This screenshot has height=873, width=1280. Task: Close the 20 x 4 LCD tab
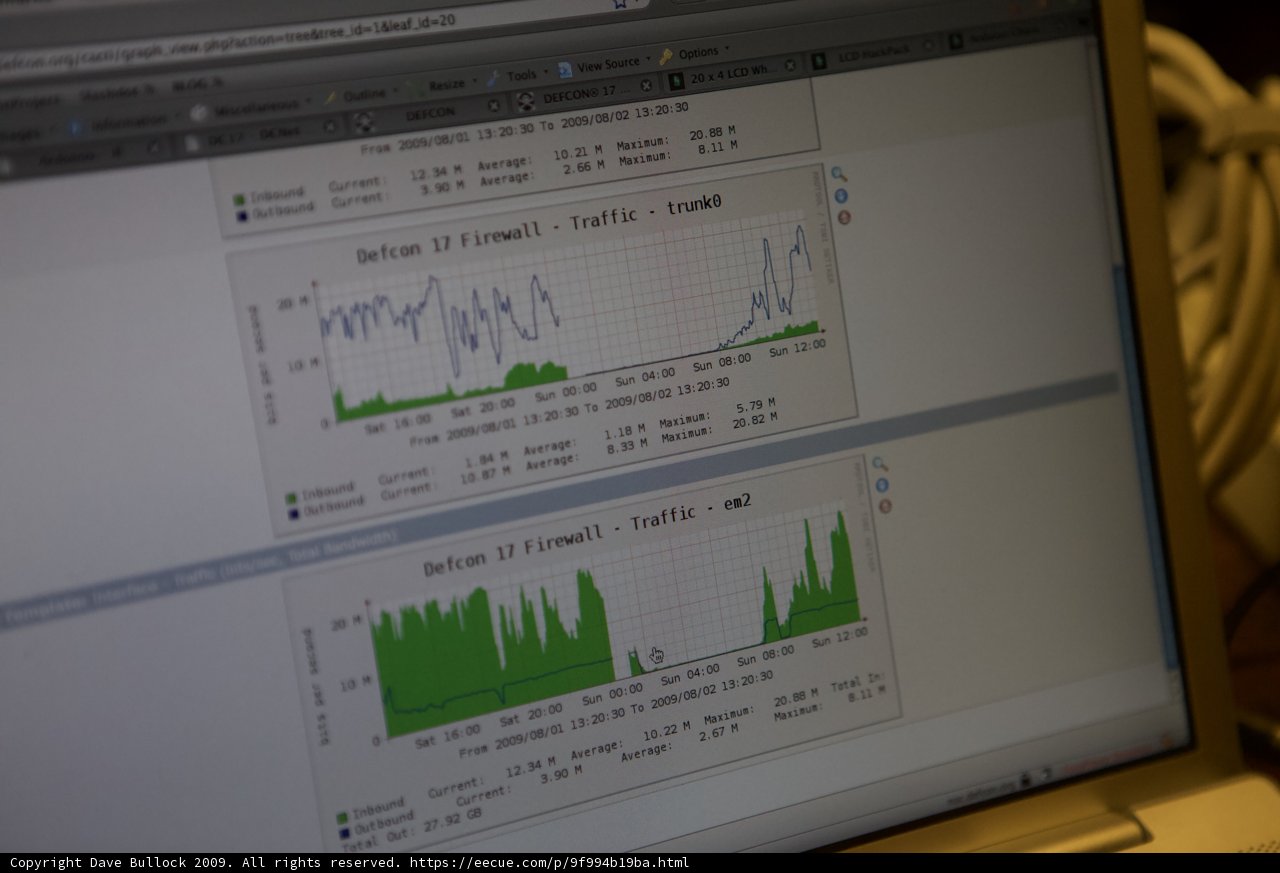pyautogui.click(x=790, y=66)
